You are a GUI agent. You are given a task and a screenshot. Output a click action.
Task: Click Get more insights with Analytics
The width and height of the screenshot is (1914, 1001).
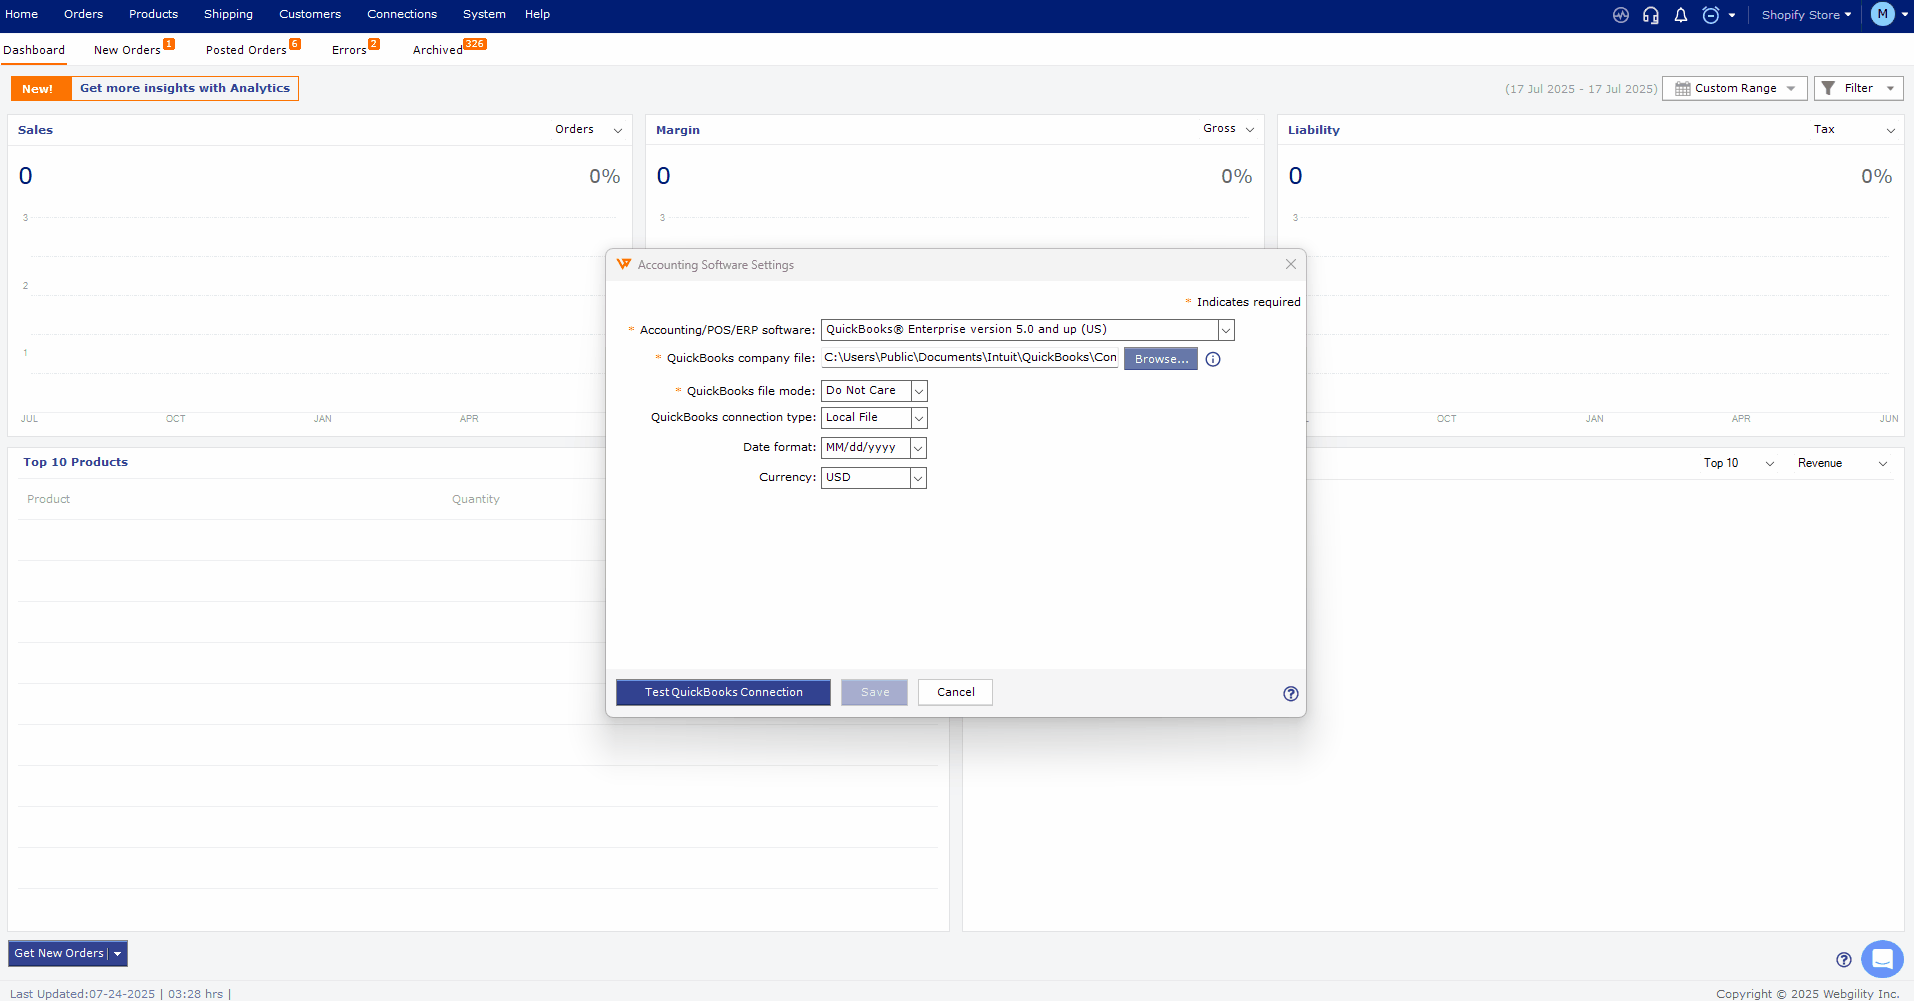tap(185, 88)
